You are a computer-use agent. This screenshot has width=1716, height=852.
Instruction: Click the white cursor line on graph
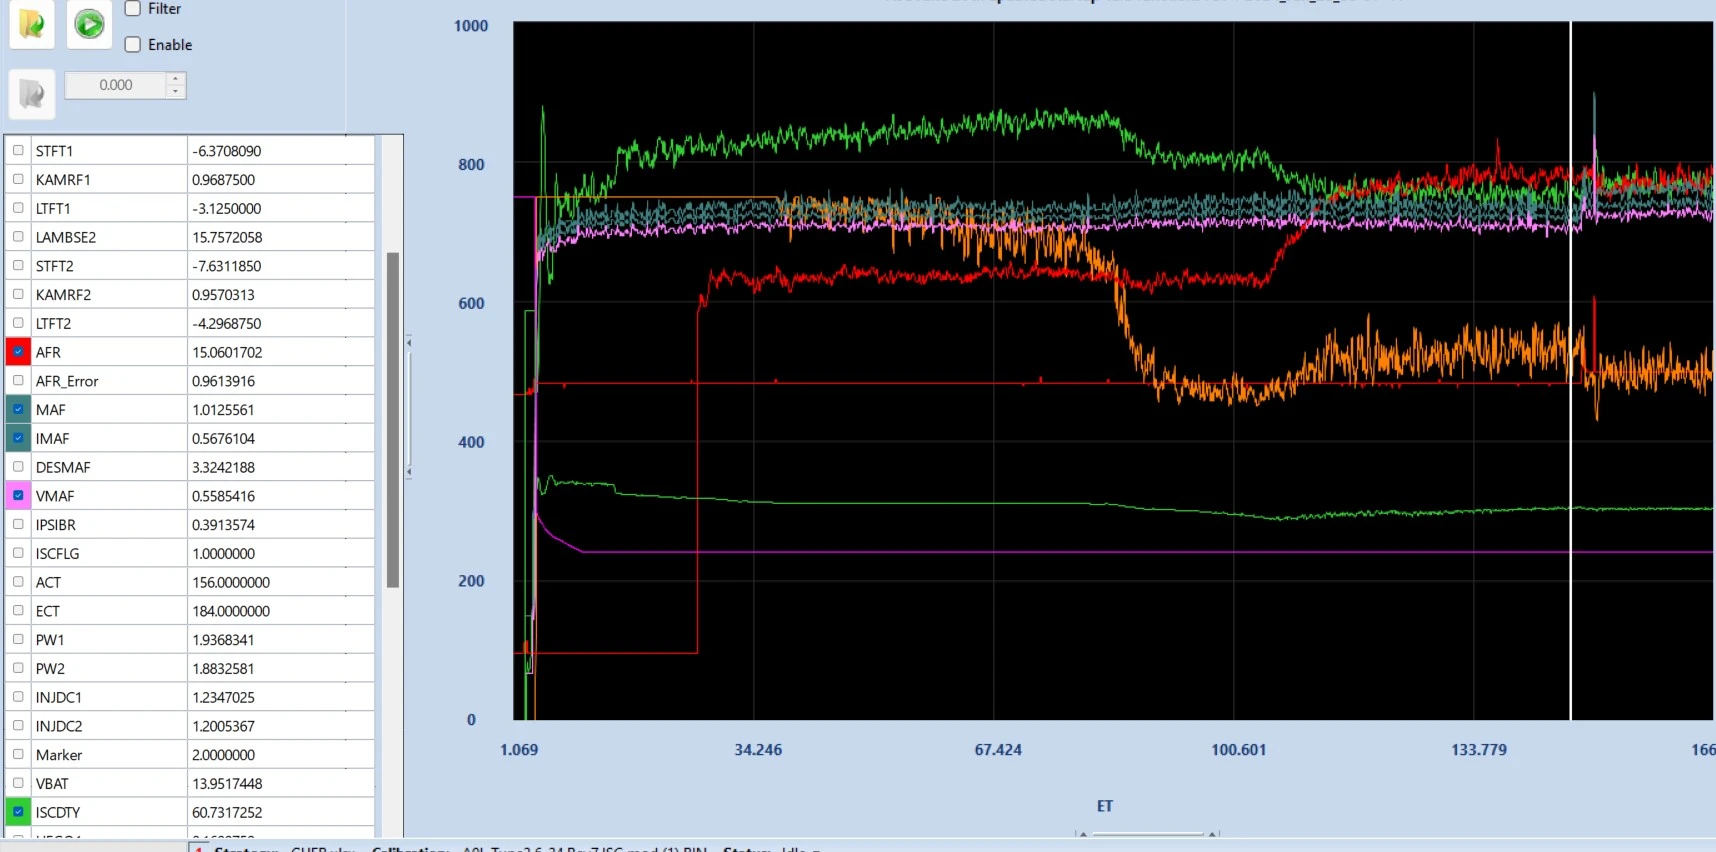(x=1570, y=370)
